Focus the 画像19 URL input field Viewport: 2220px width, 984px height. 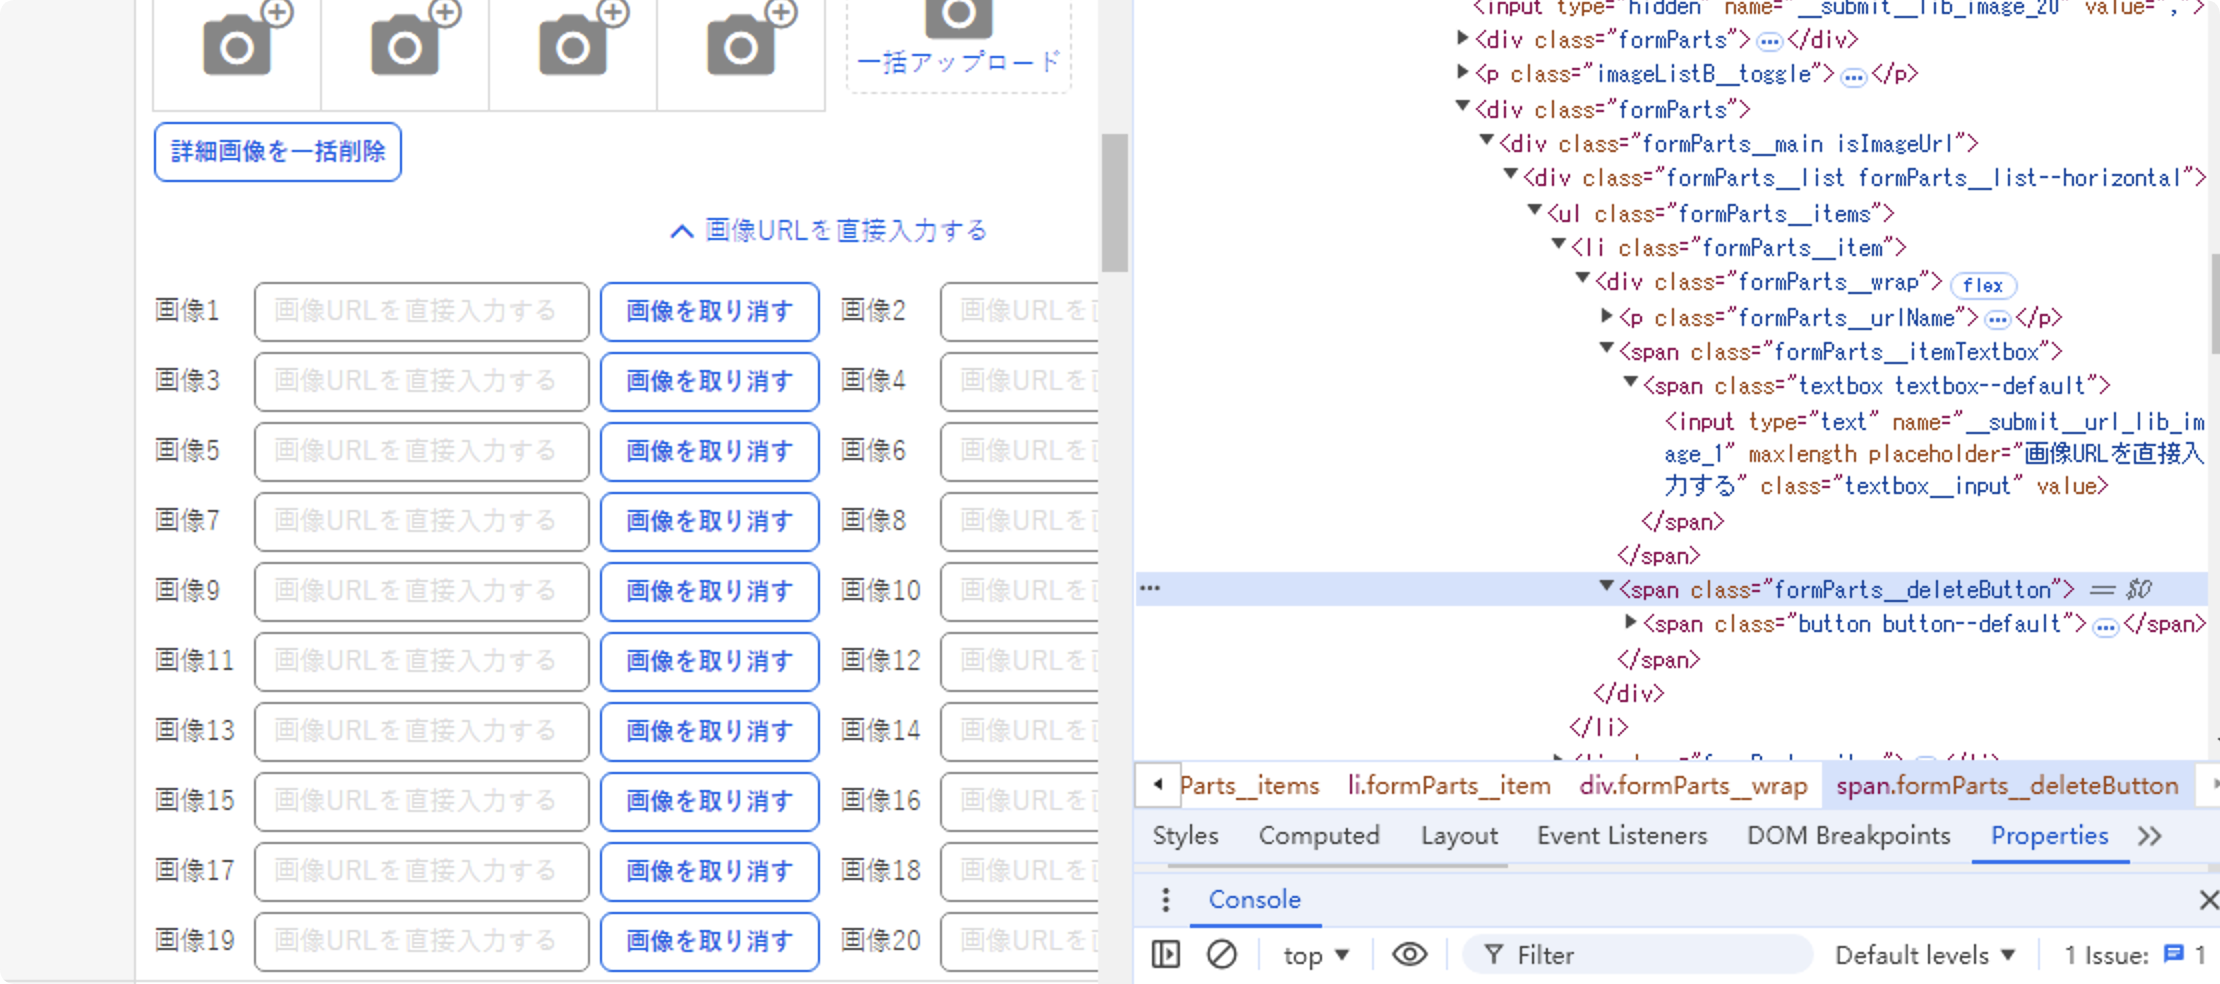point(421,942)
